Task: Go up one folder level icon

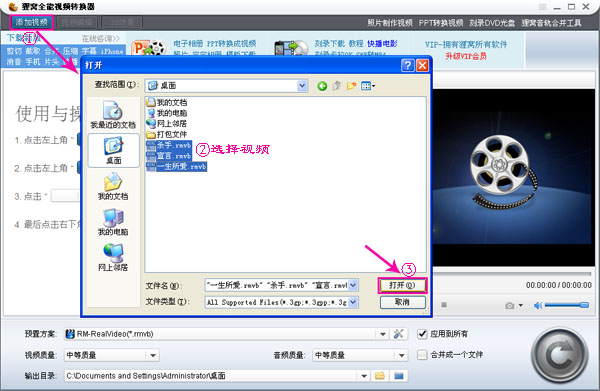Action: (x=336, y=86)
